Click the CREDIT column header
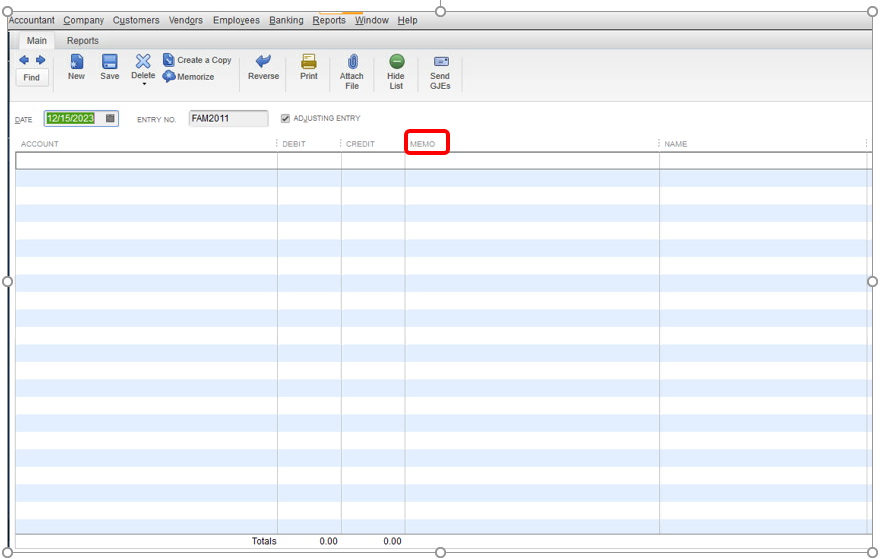The width and height of the screenshot is (883, 559). pos(360,144)
